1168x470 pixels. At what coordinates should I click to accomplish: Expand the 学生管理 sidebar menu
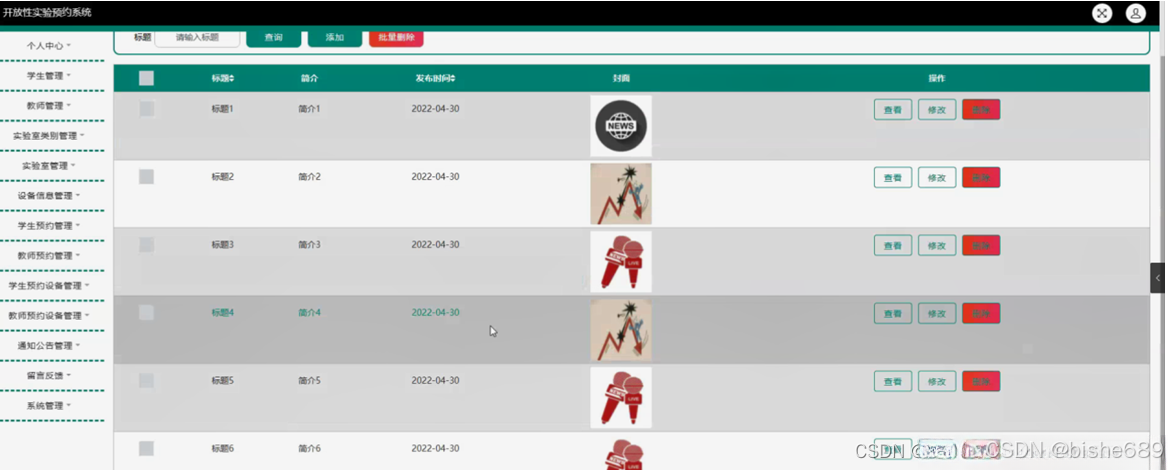(49, 75)
